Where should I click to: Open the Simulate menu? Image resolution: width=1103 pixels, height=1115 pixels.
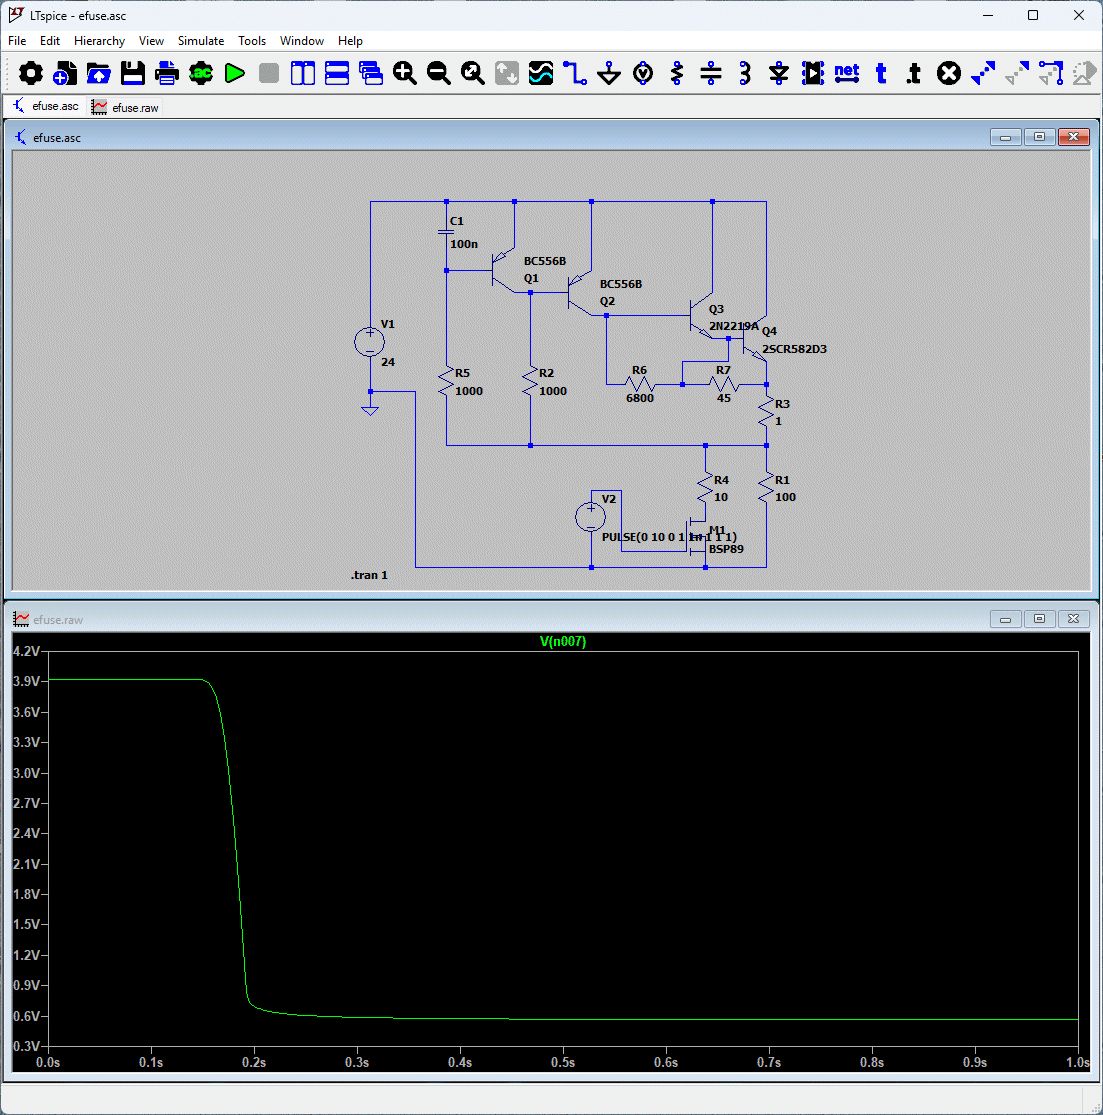click(201, 41)
